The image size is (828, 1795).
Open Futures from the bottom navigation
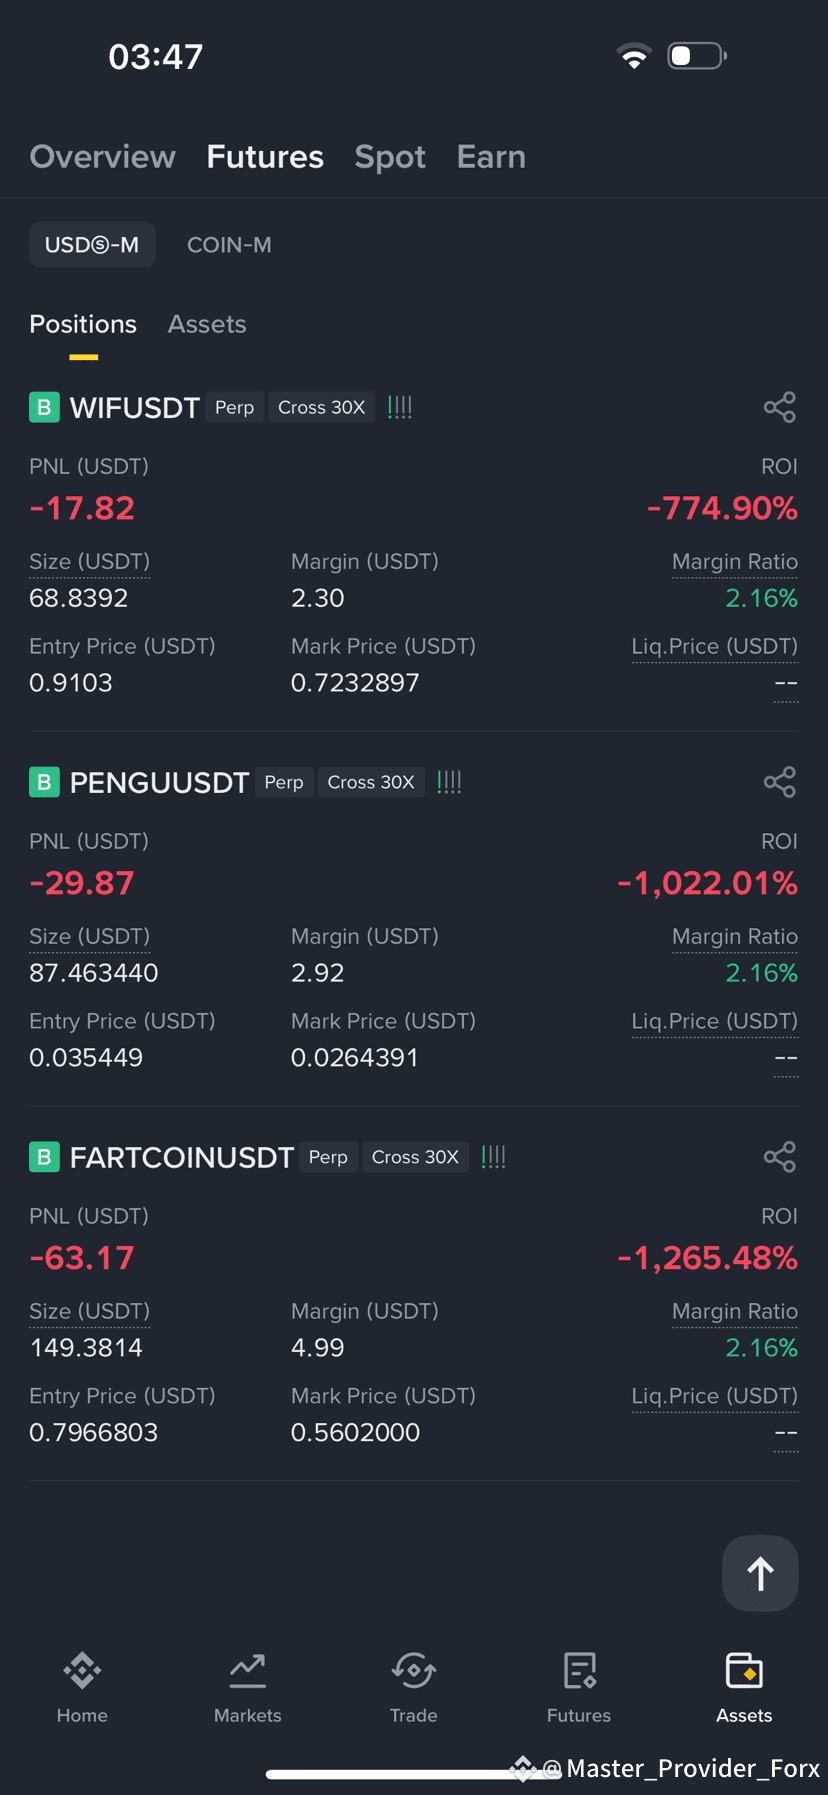(579, 1688)
